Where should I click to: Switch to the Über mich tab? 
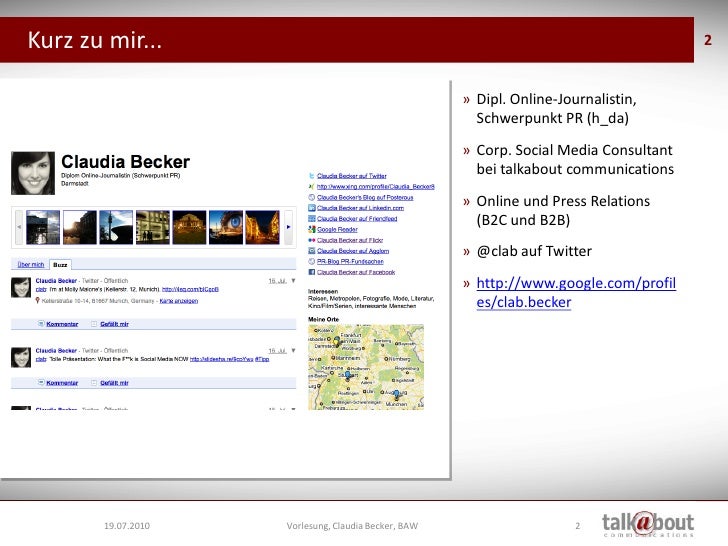point(31,264)
